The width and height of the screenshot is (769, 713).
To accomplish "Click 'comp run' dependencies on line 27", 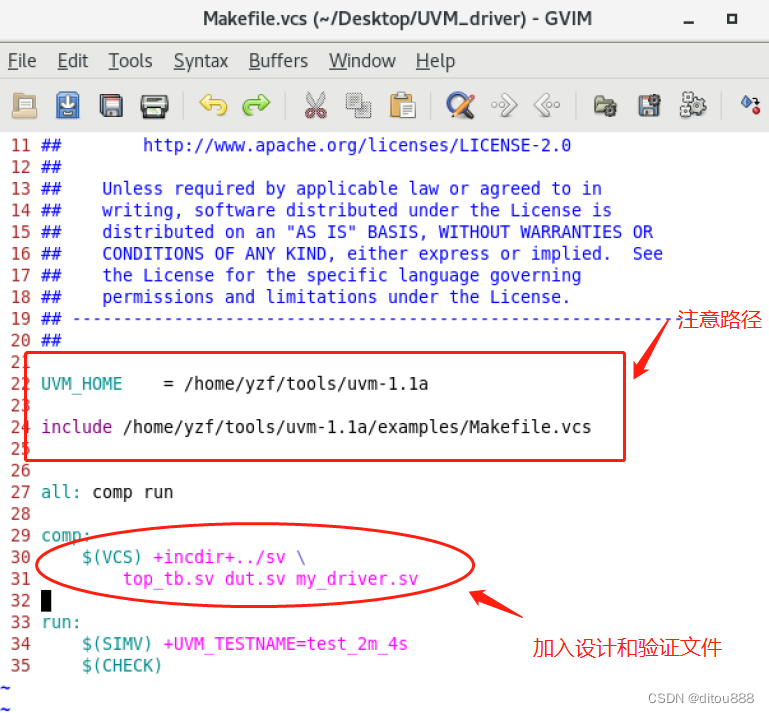I will tap(133, 492).
